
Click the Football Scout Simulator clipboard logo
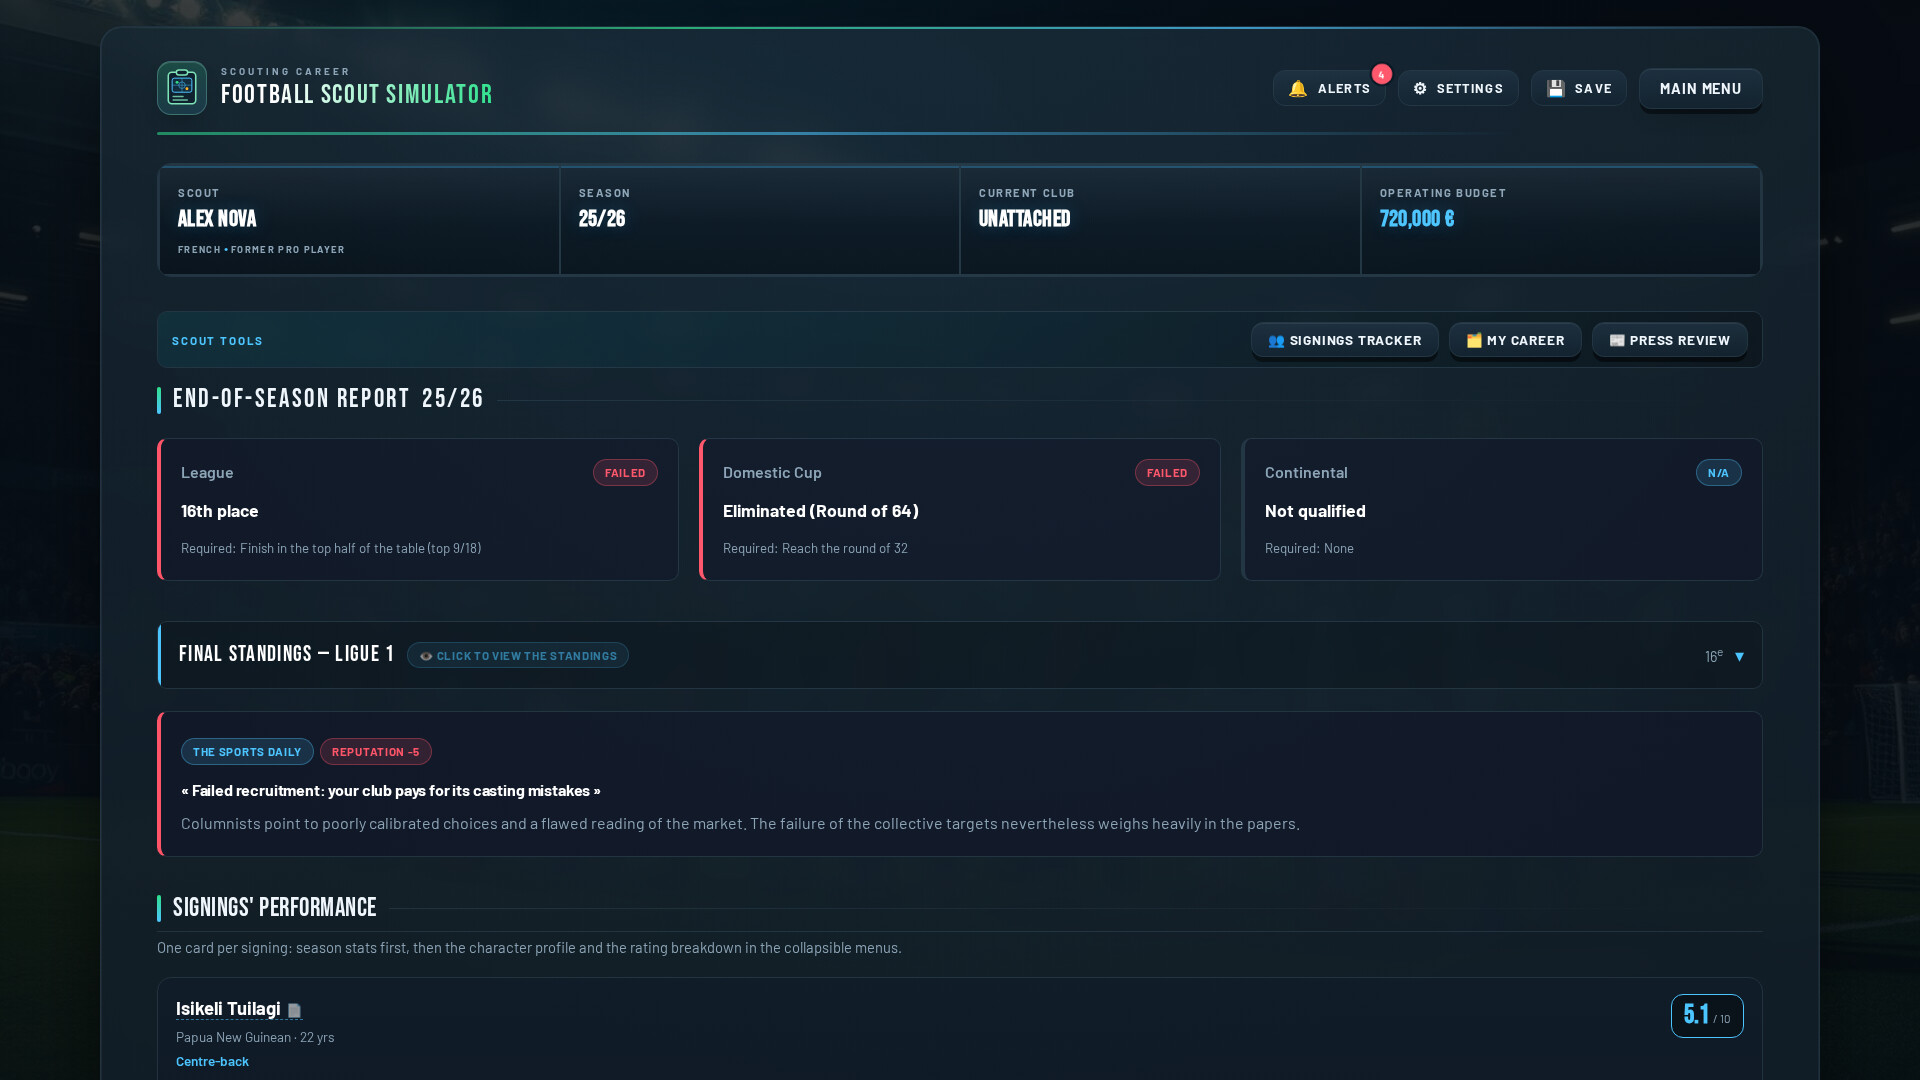tap(182, 88)
